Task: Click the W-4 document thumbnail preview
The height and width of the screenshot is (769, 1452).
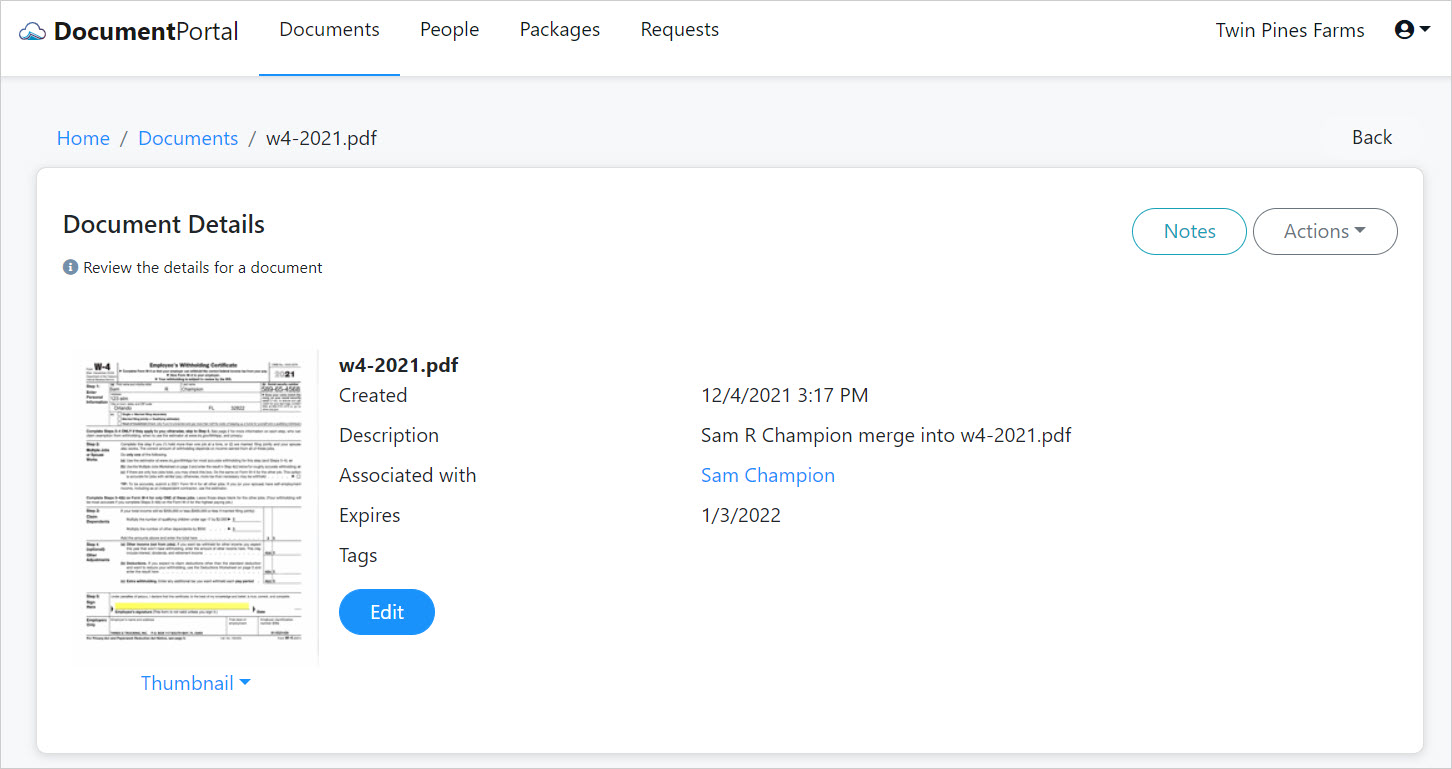Action: [x=196, y=506]
